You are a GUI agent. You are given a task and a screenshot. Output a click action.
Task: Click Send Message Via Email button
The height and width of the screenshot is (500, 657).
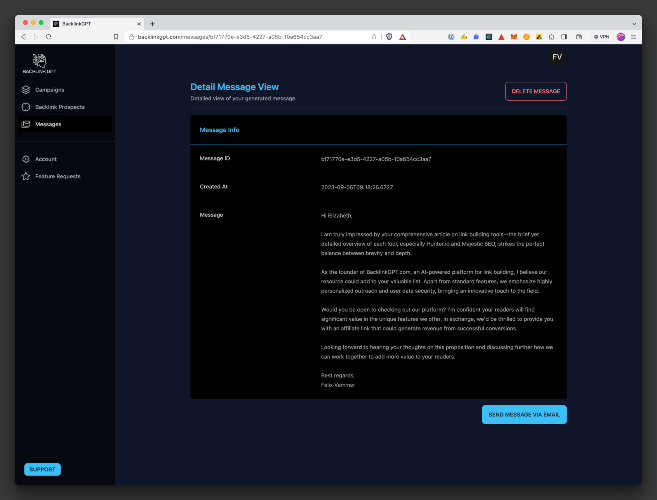point(524,415)
